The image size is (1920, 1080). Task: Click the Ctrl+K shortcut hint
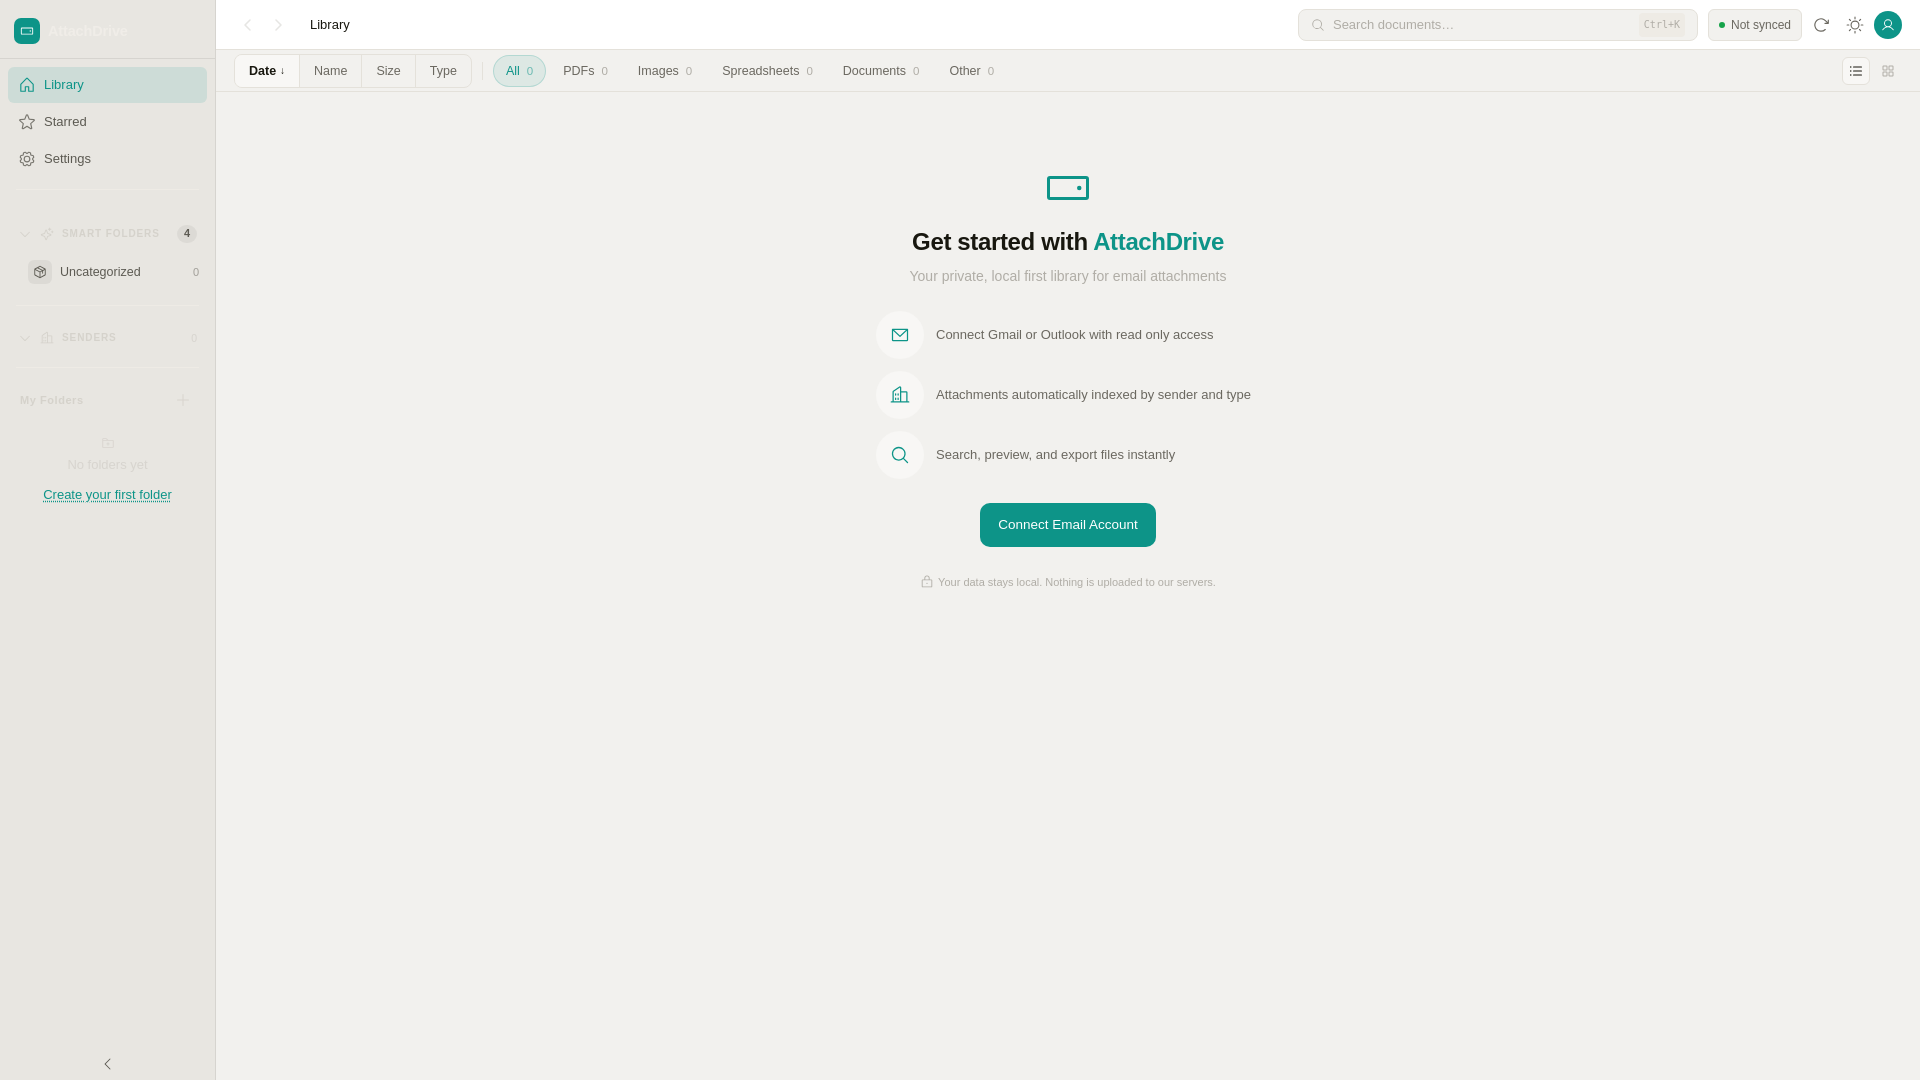click(1661, 25)
